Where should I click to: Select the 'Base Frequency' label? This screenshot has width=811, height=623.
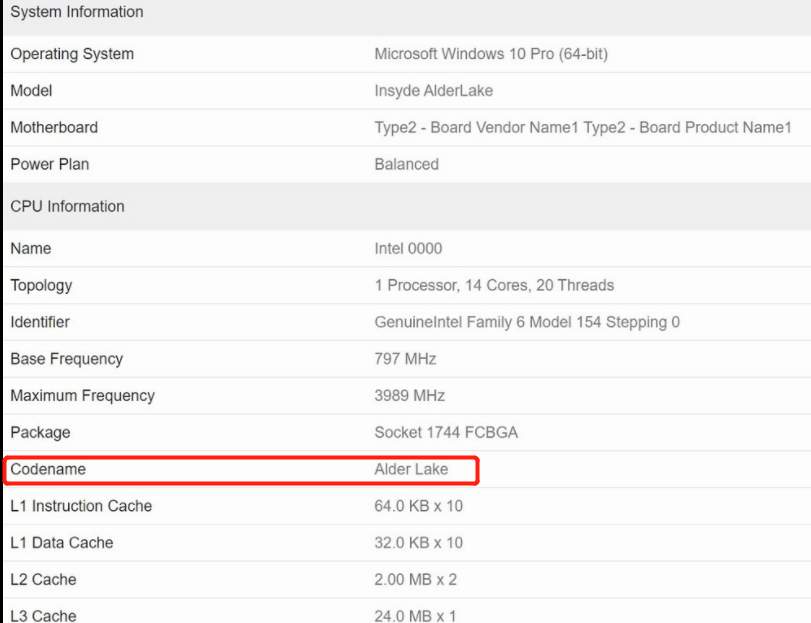pyautogui.click(x=67, y=359)
